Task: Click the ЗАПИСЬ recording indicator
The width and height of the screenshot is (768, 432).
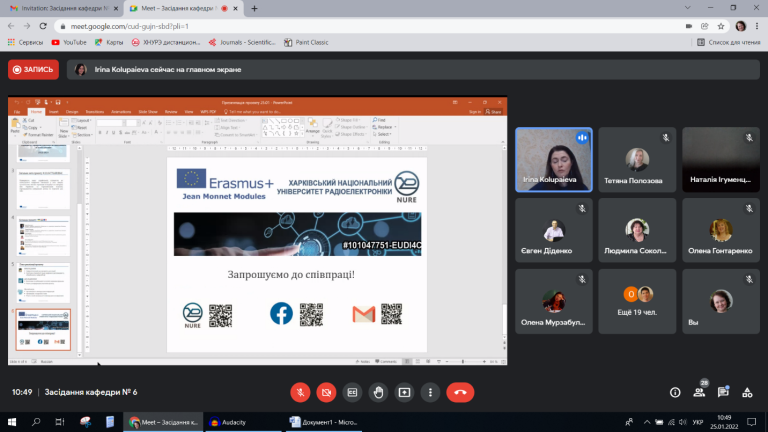Action: coord(33,70)
